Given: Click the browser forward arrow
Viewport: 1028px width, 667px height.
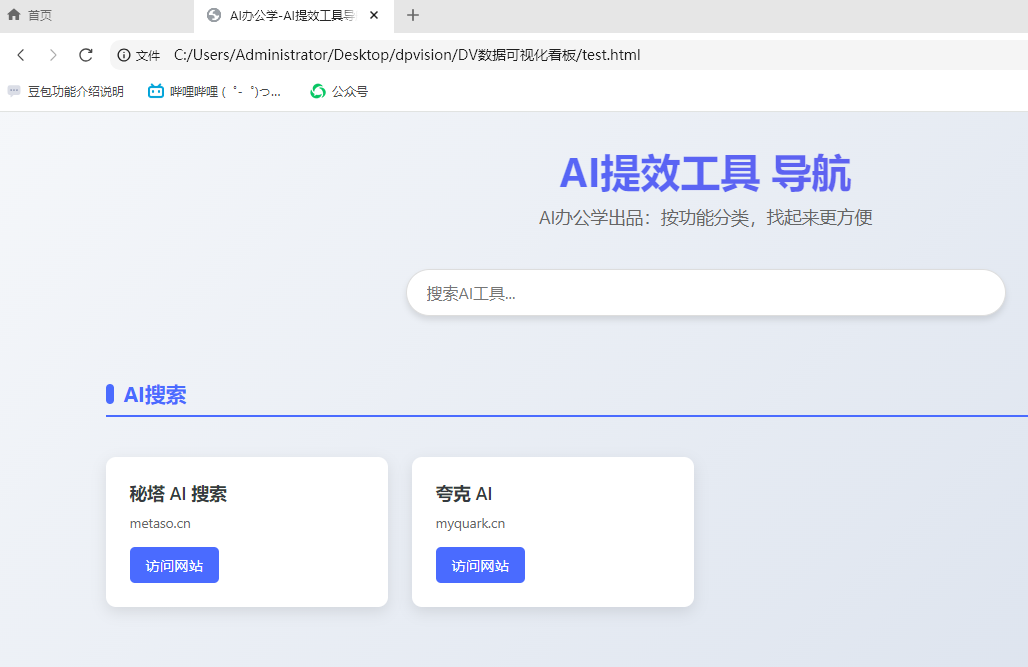Looking at the screenshot, I should coord(52,55).
